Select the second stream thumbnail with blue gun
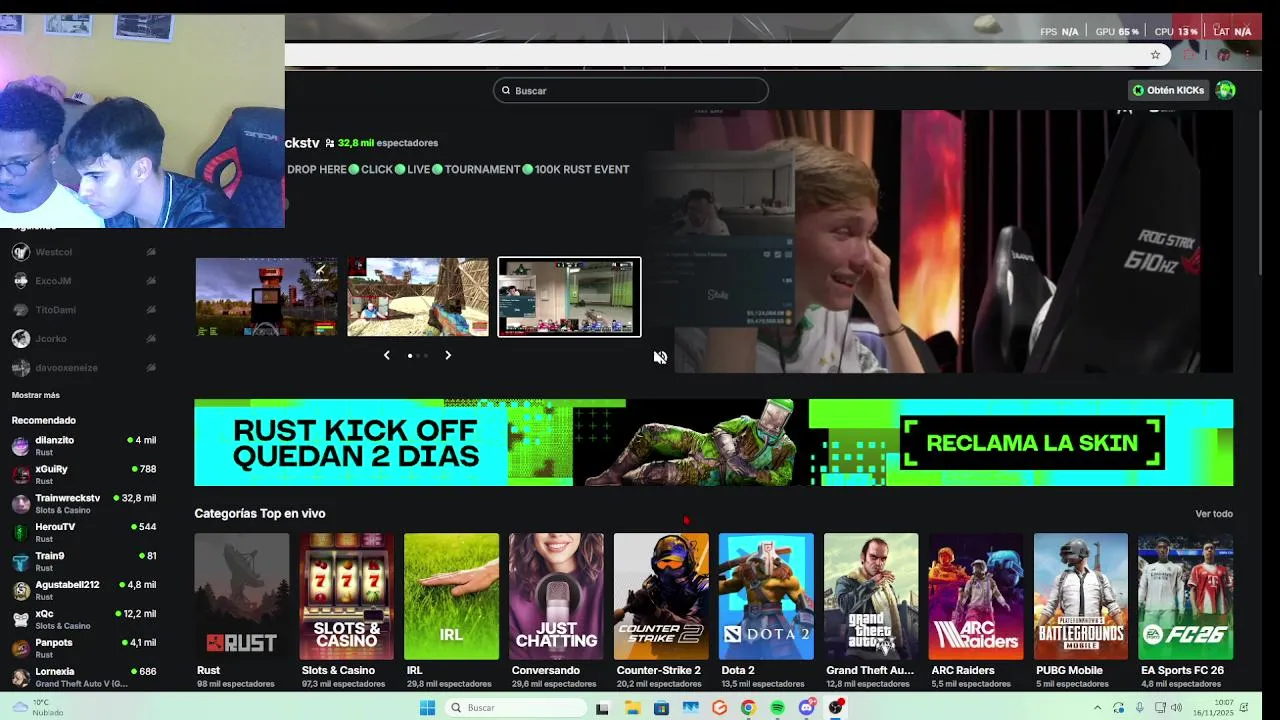Viewport: 1280px width, 720px height. click(418, 297)
